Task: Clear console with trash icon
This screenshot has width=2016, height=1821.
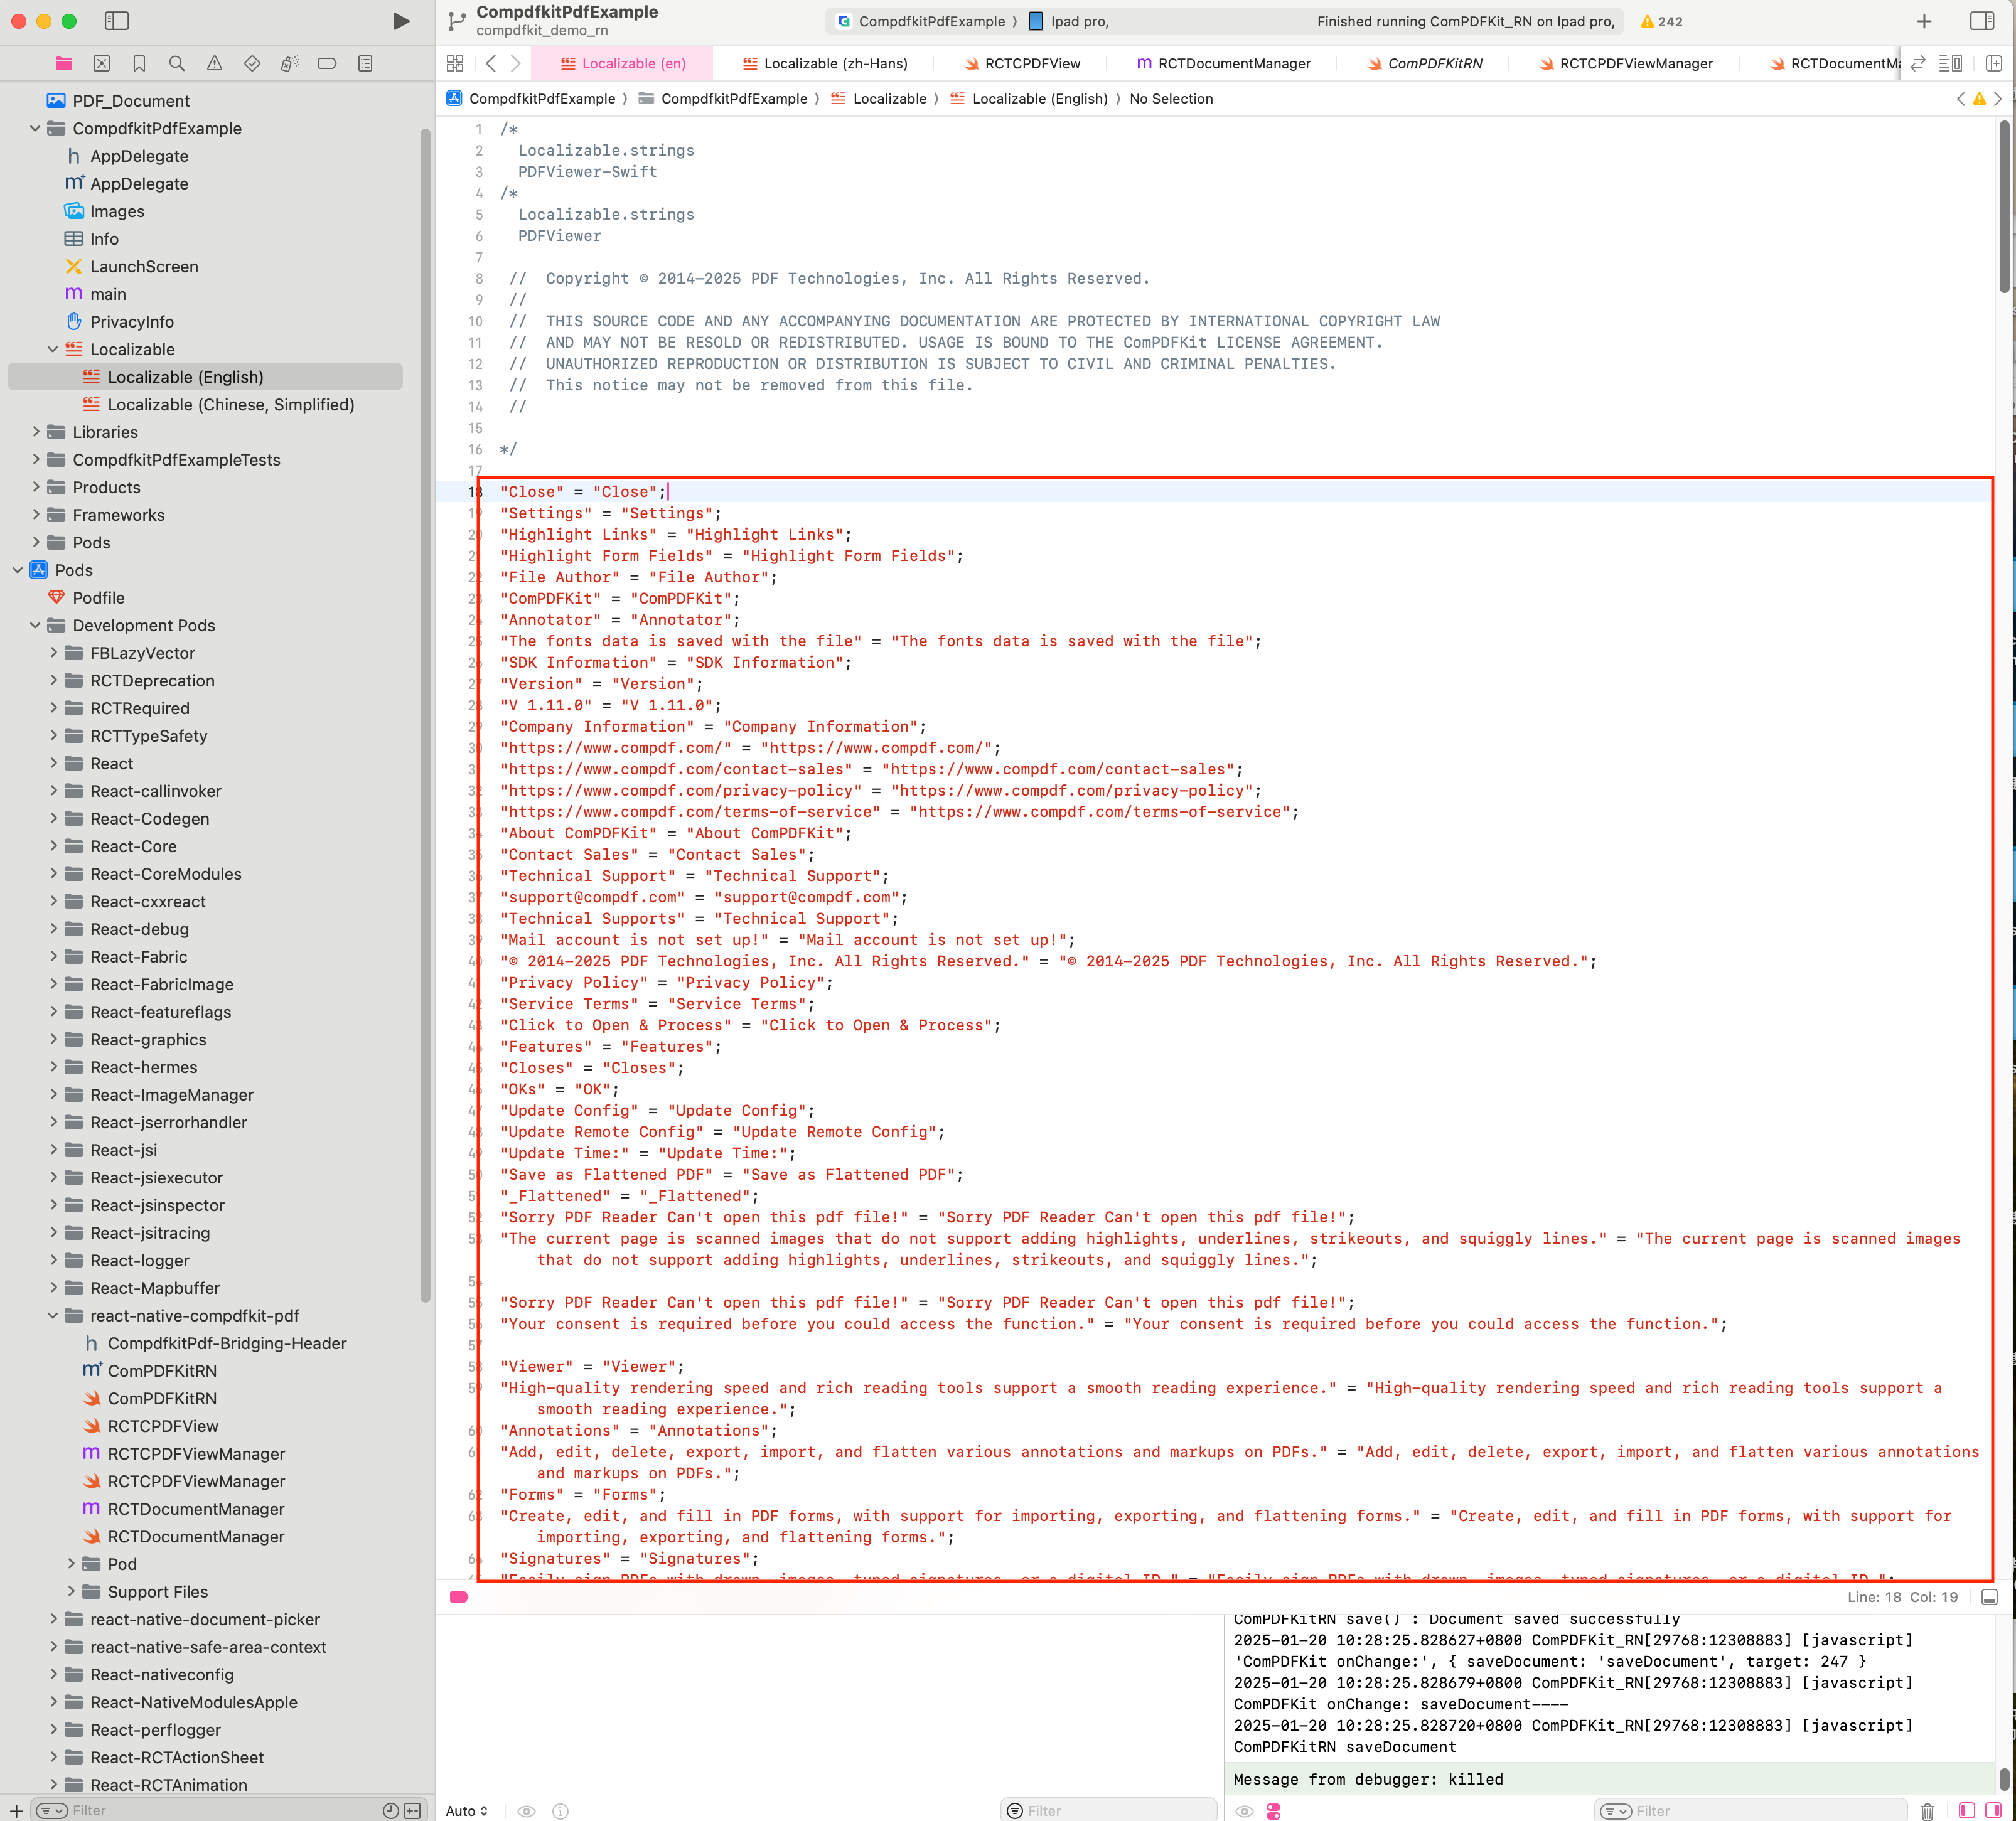Action: coord(1927,1811)
